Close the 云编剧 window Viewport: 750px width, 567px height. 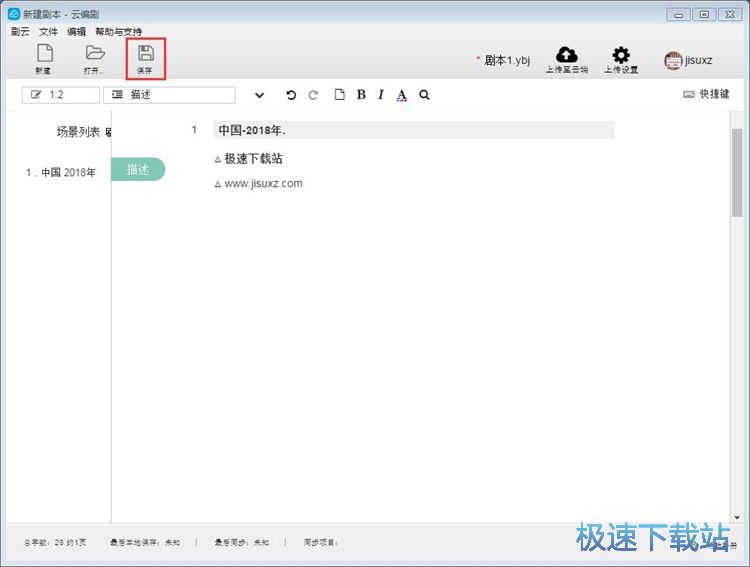coord(730,15)
